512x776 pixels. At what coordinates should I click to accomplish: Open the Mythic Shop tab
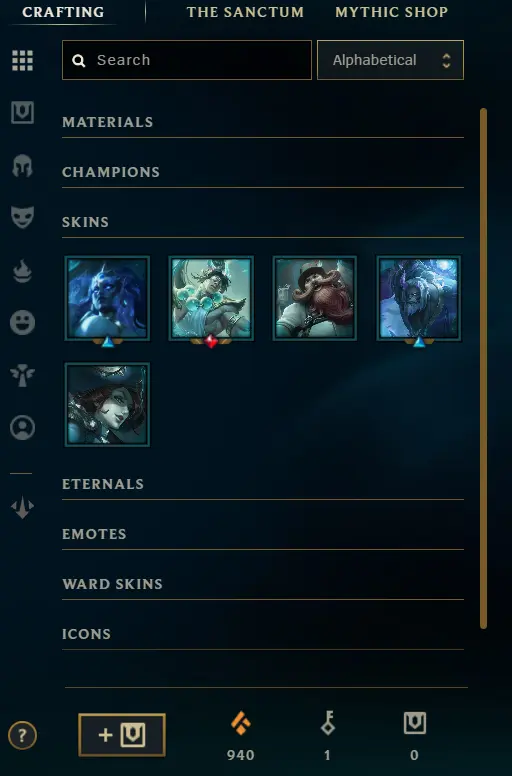[392, 12]
